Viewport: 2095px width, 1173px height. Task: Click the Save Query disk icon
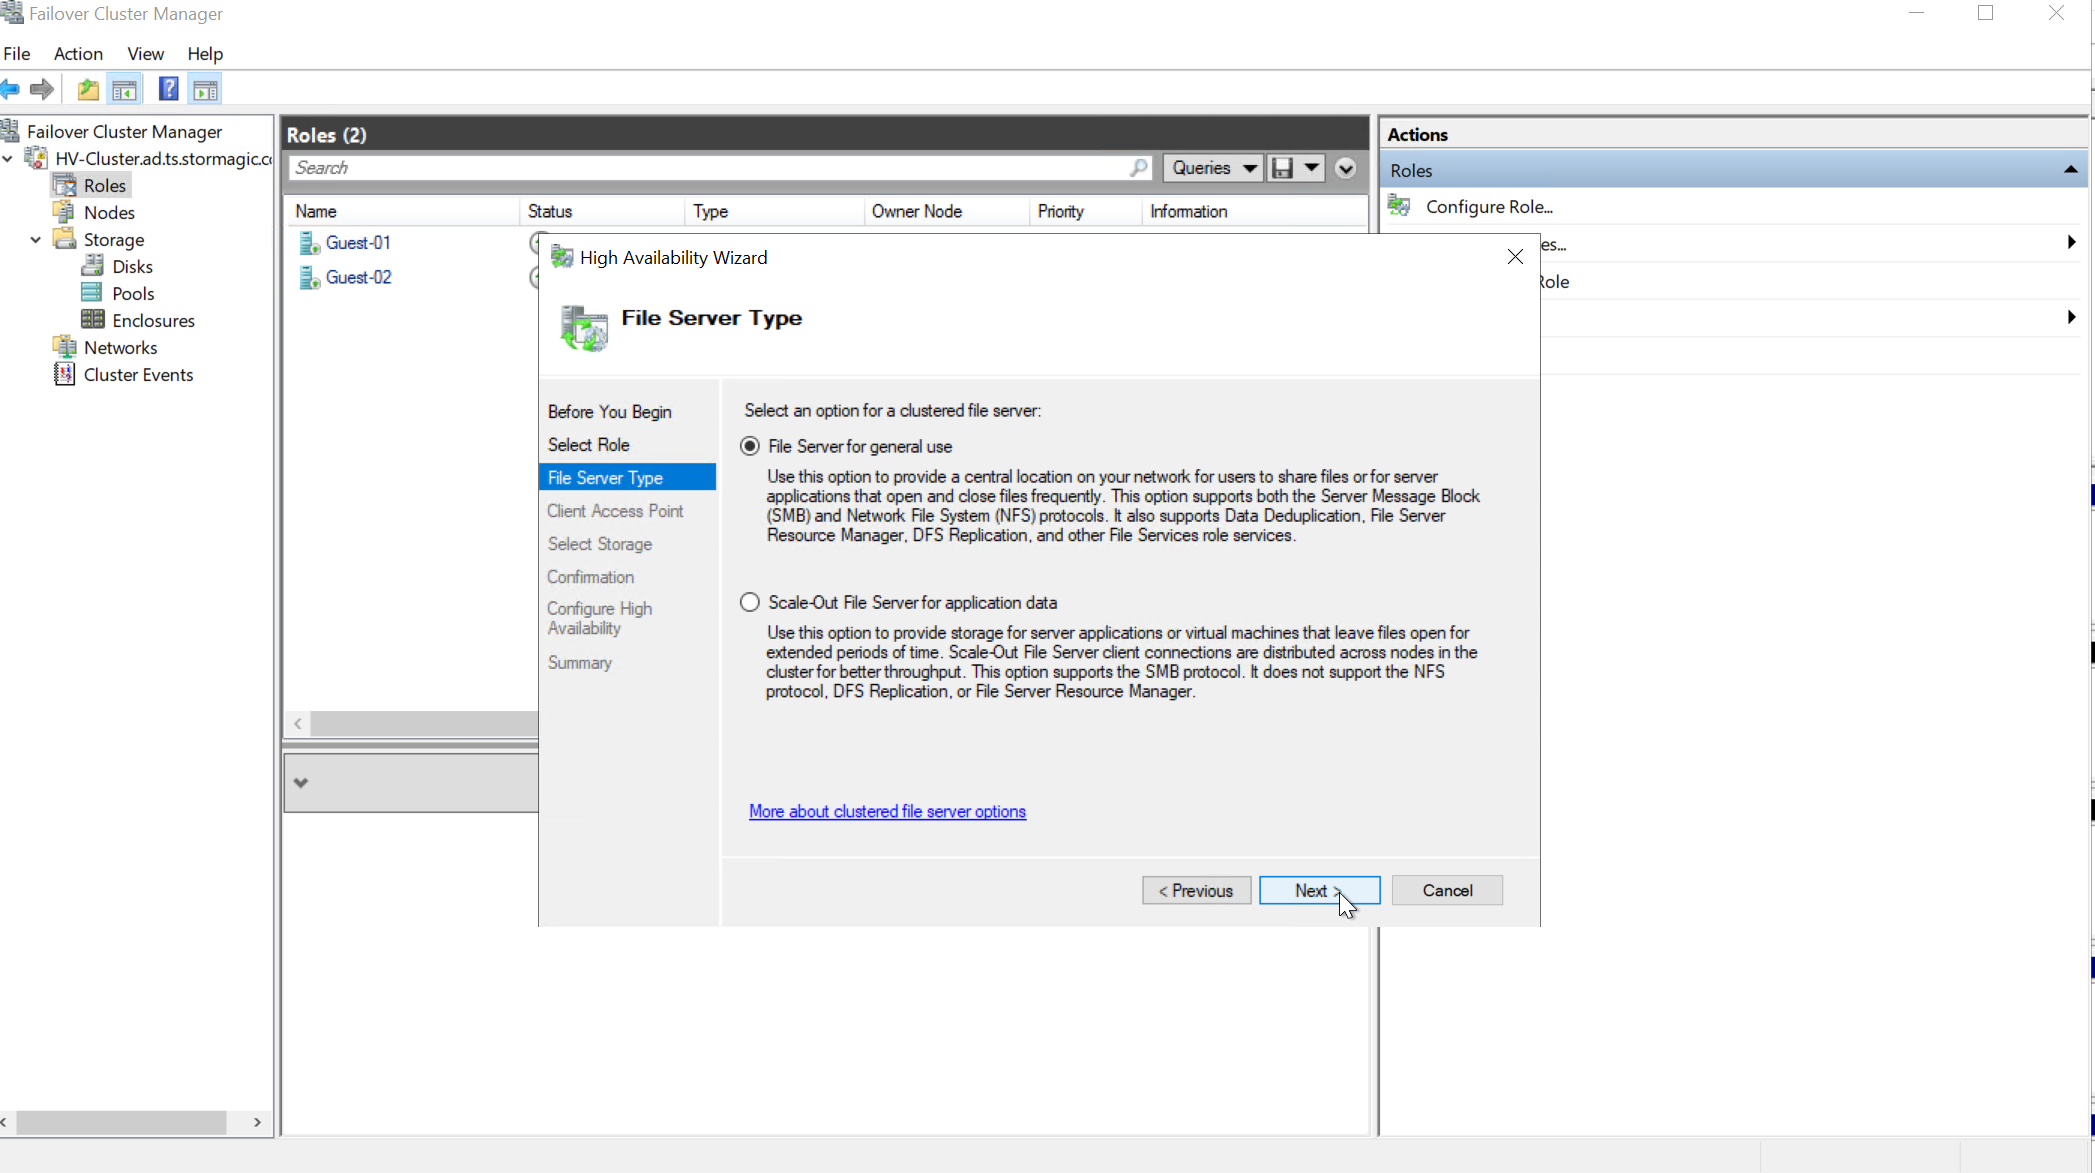coord(1282,168)
